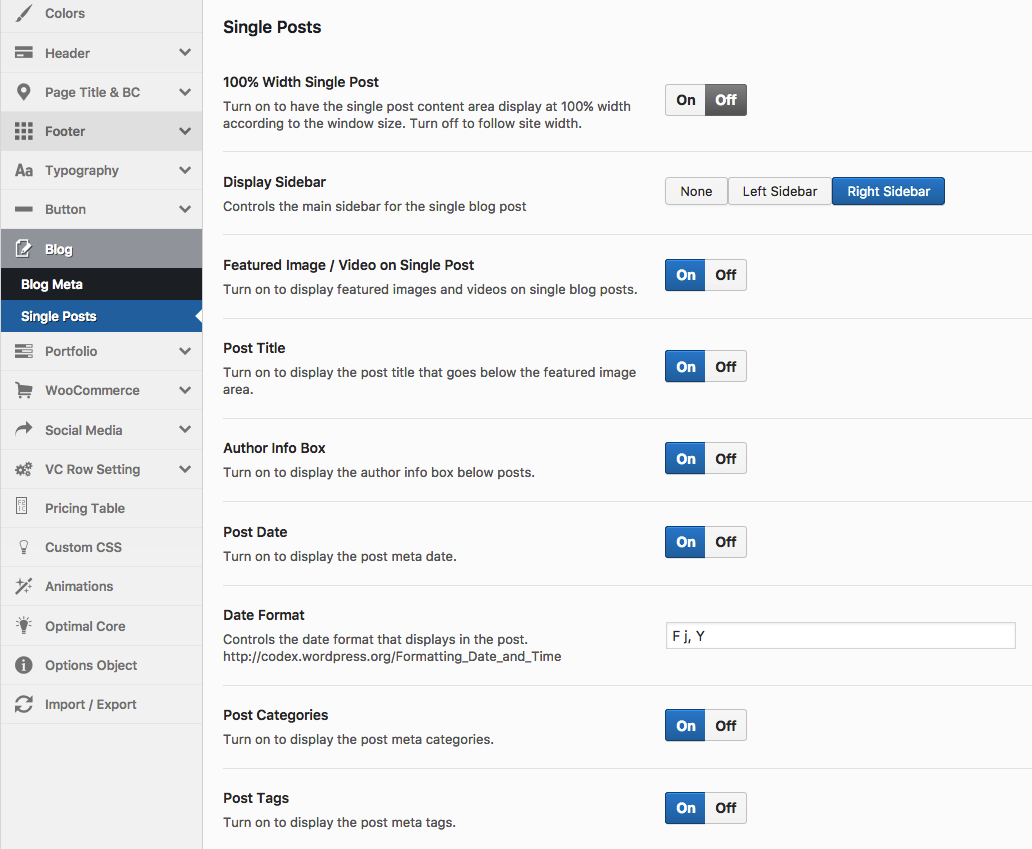The height and width of the screenshot is (849, 1032).
Task: Click the Import / Export refresh icon
Action: [x=24, y=704]
